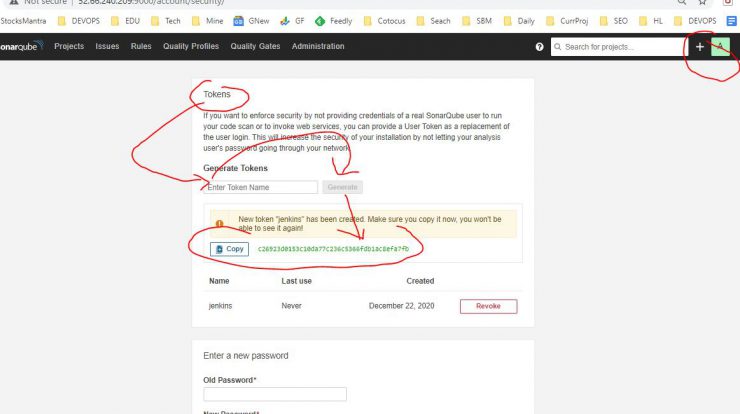Open the CurrProj bookmark folder
This screenshot has width=740, height=414.
coord(567,21)
